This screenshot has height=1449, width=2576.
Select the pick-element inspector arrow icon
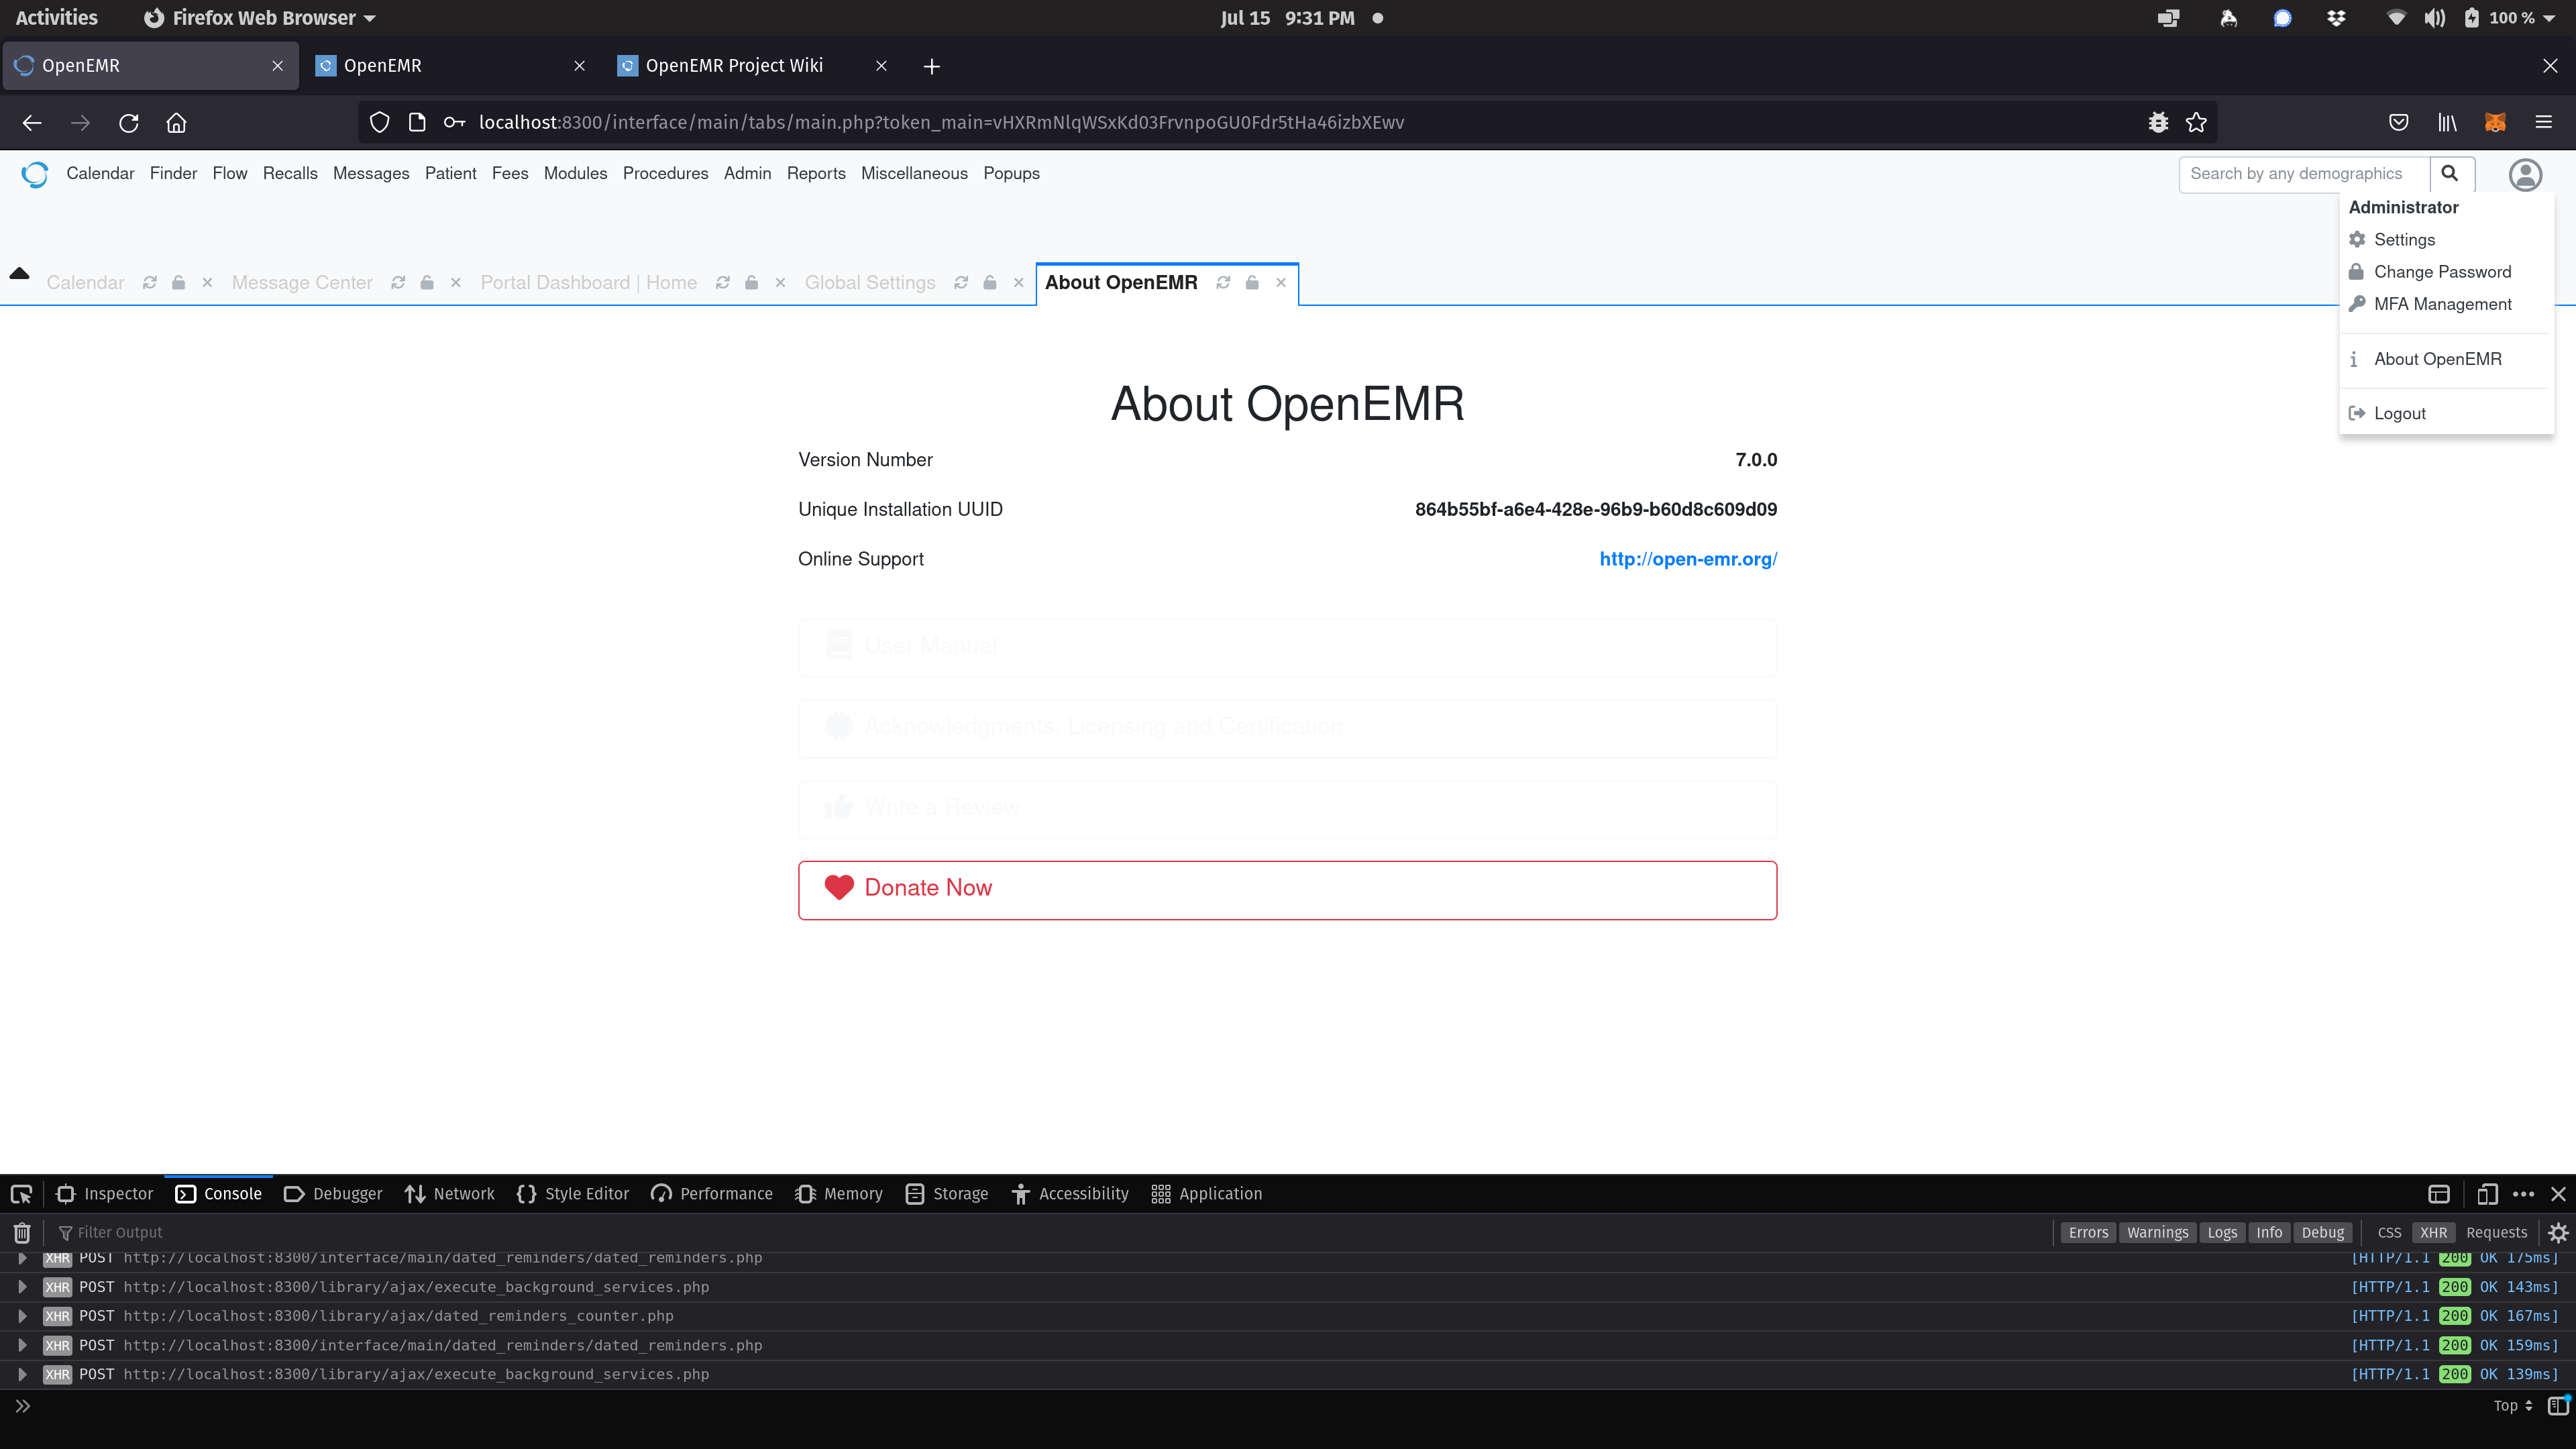[x=20, y=1193]
